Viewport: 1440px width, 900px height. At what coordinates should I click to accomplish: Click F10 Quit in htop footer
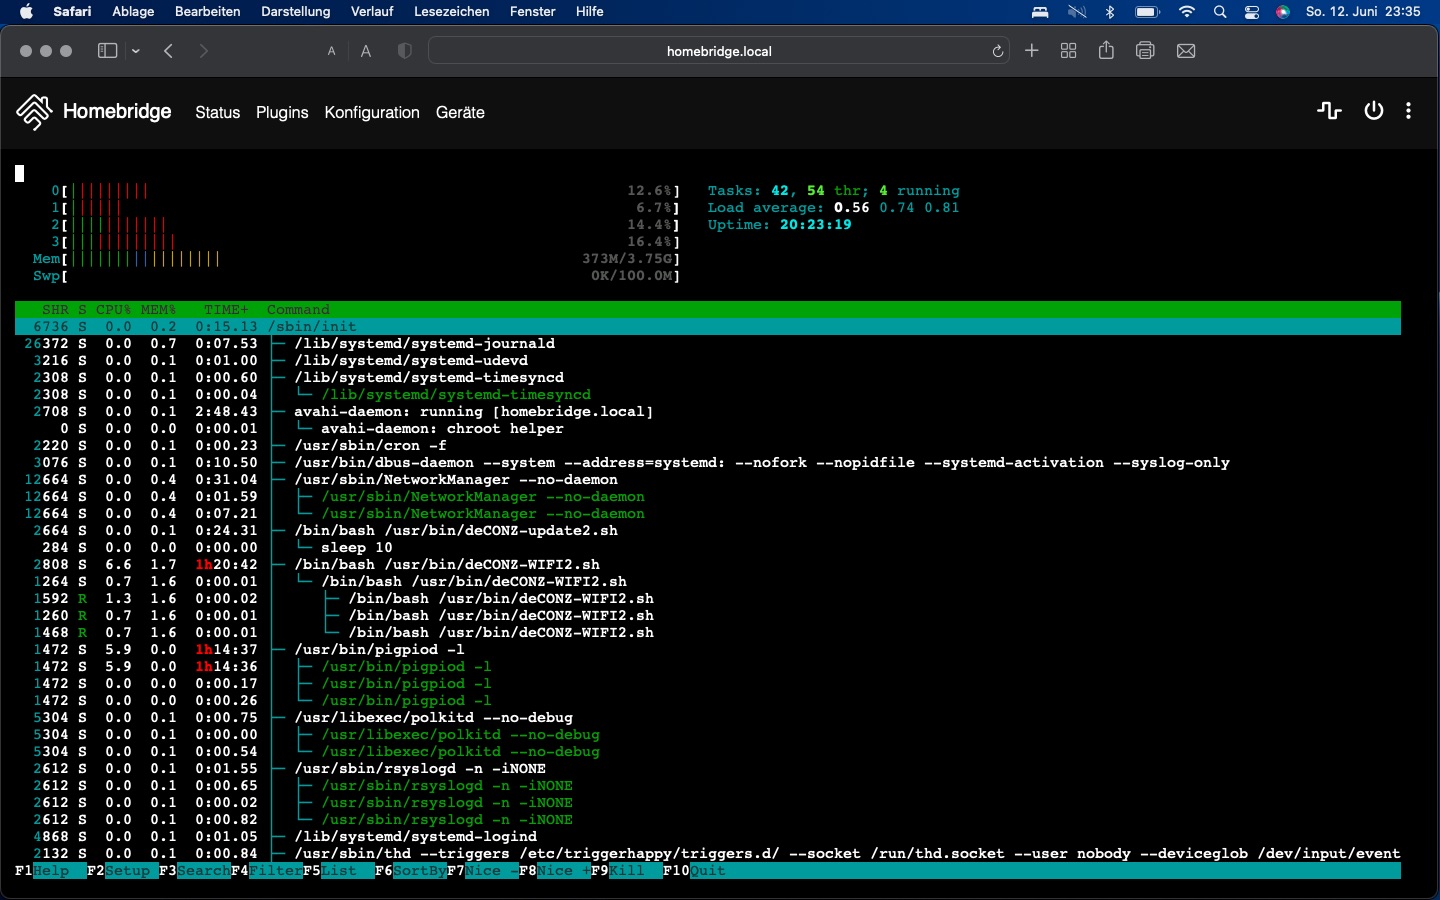click(x=707, y=871)
